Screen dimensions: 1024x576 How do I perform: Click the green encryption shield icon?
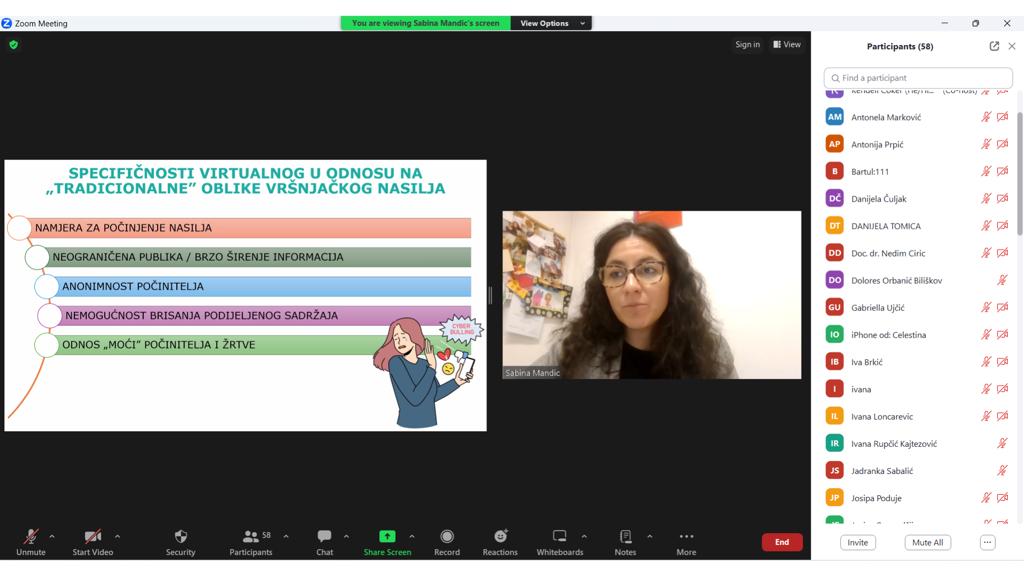click(13, 45)
